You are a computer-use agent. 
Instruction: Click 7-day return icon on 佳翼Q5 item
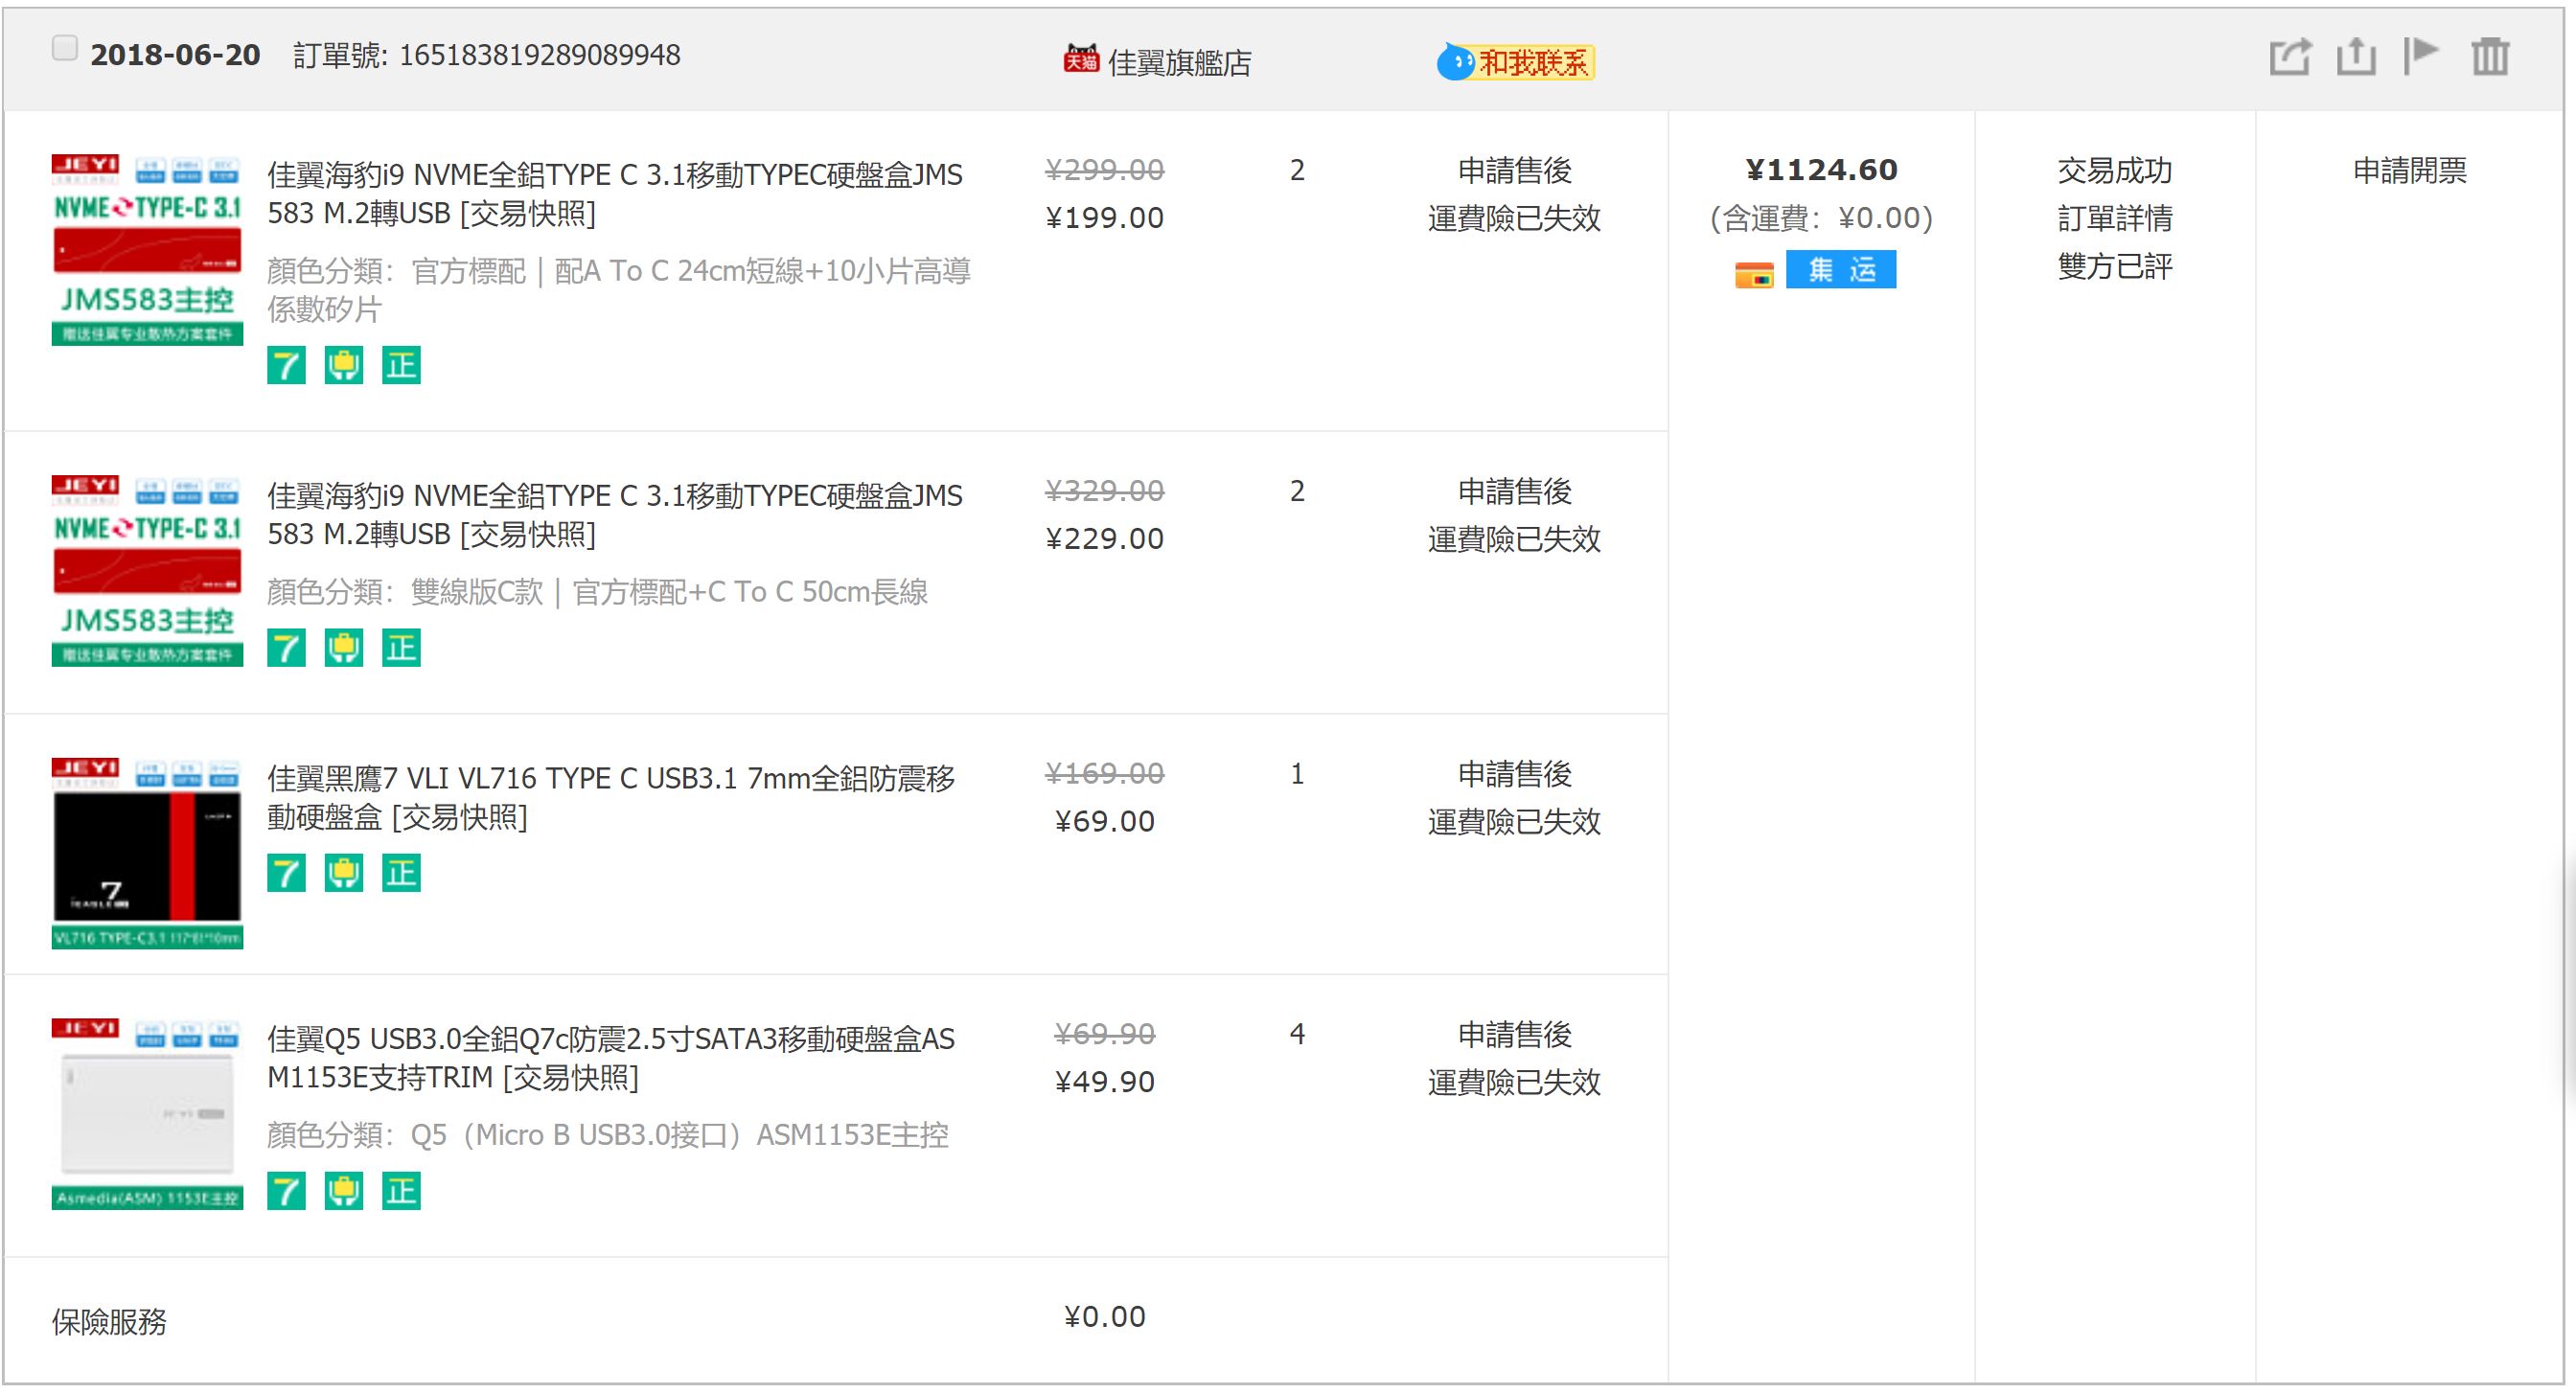click(286, 1191)
